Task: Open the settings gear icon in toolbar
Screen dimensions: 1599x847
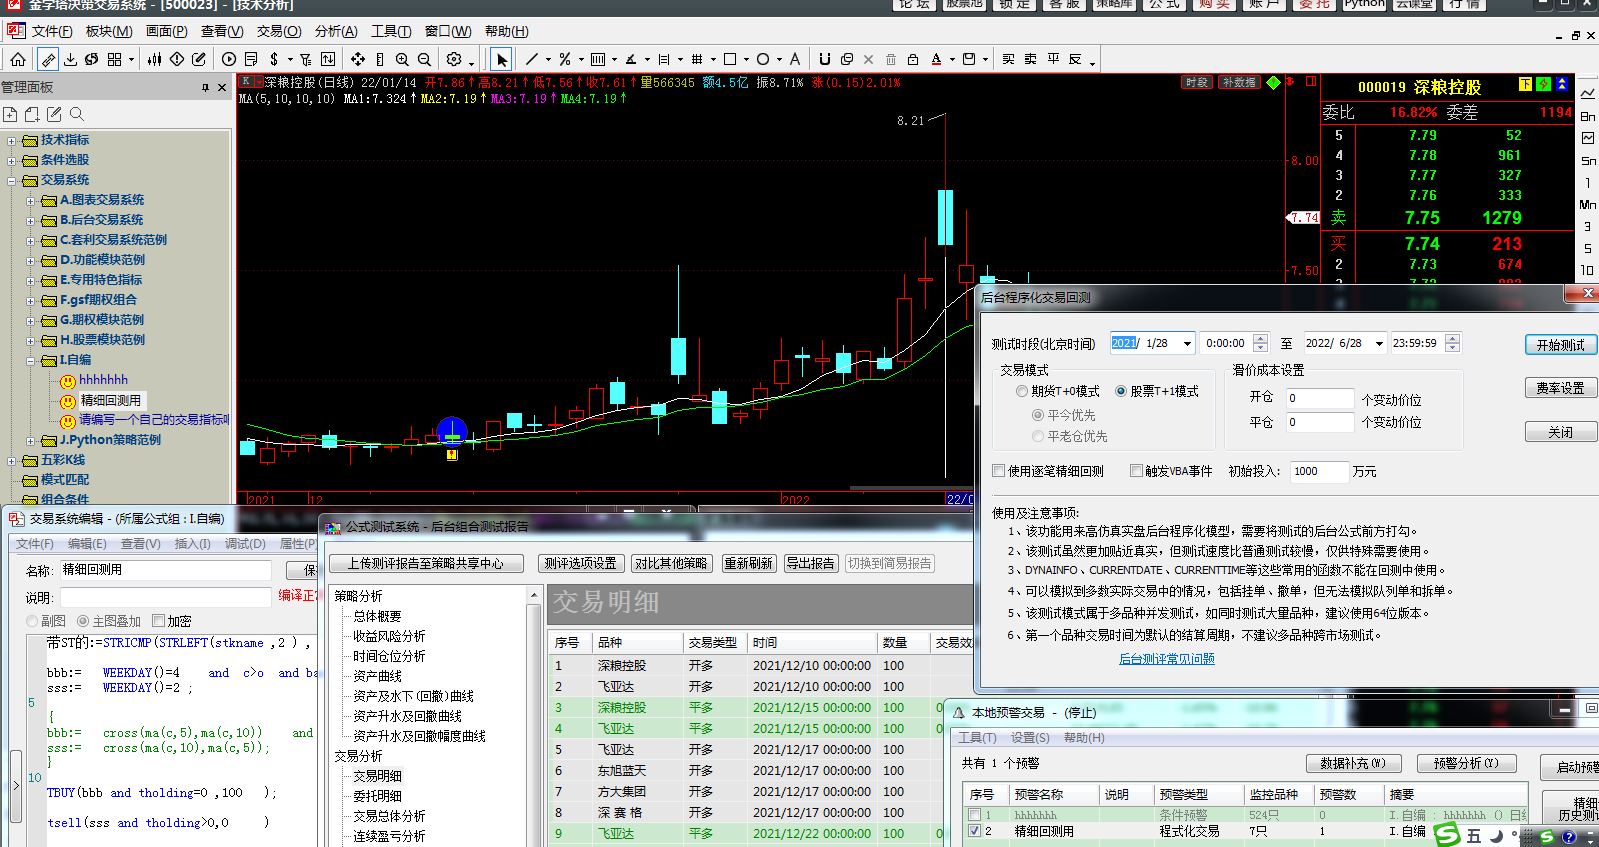Action: click(453, 59)
